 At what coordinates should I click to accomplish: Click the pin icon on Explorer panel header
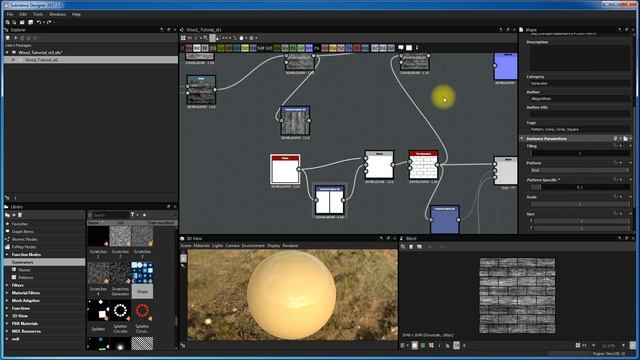162,30
